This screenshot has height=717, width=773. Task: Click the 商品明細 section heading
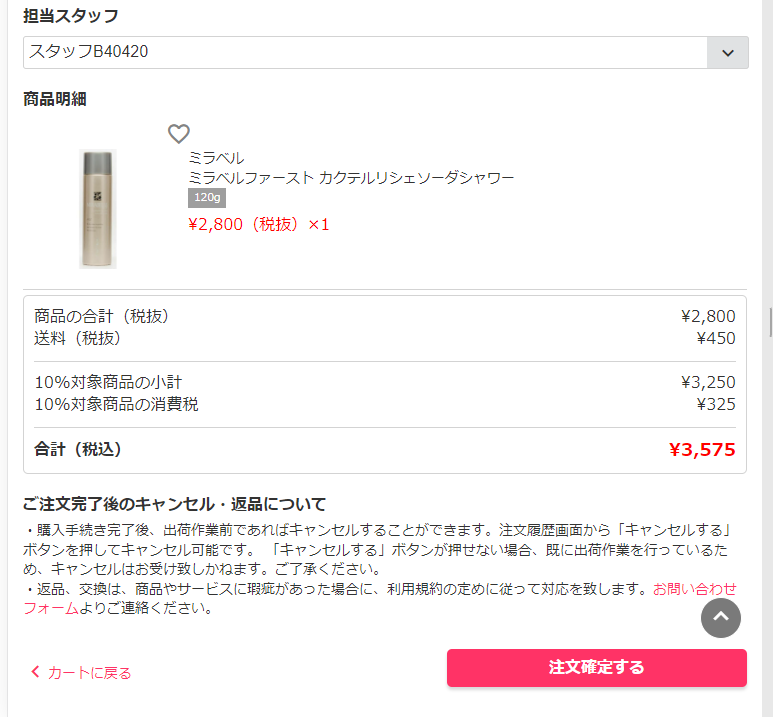(x=55, y=99)
